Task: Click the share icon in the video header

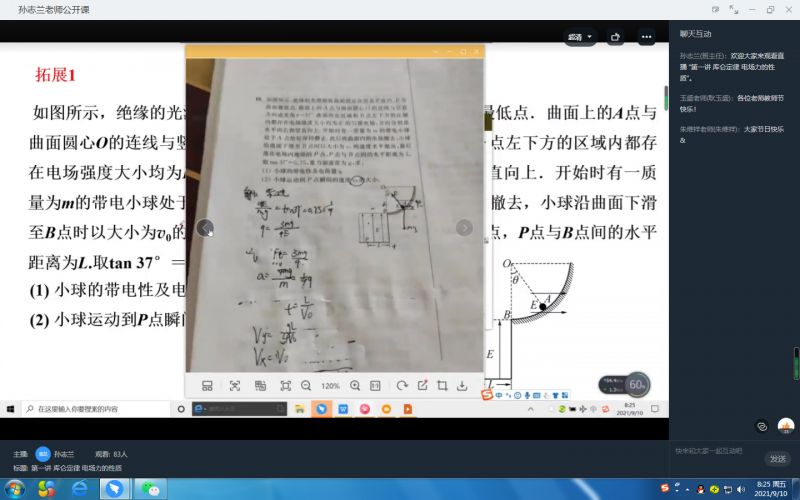Action: tap(615, 37)
